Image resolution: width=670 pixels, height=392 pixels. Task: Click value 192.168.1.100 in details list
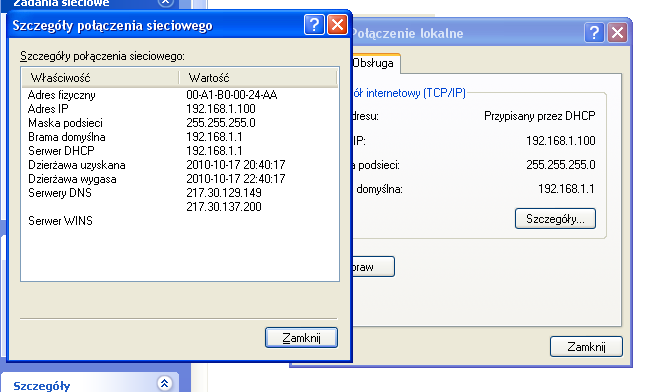click(x=221, y=109)
